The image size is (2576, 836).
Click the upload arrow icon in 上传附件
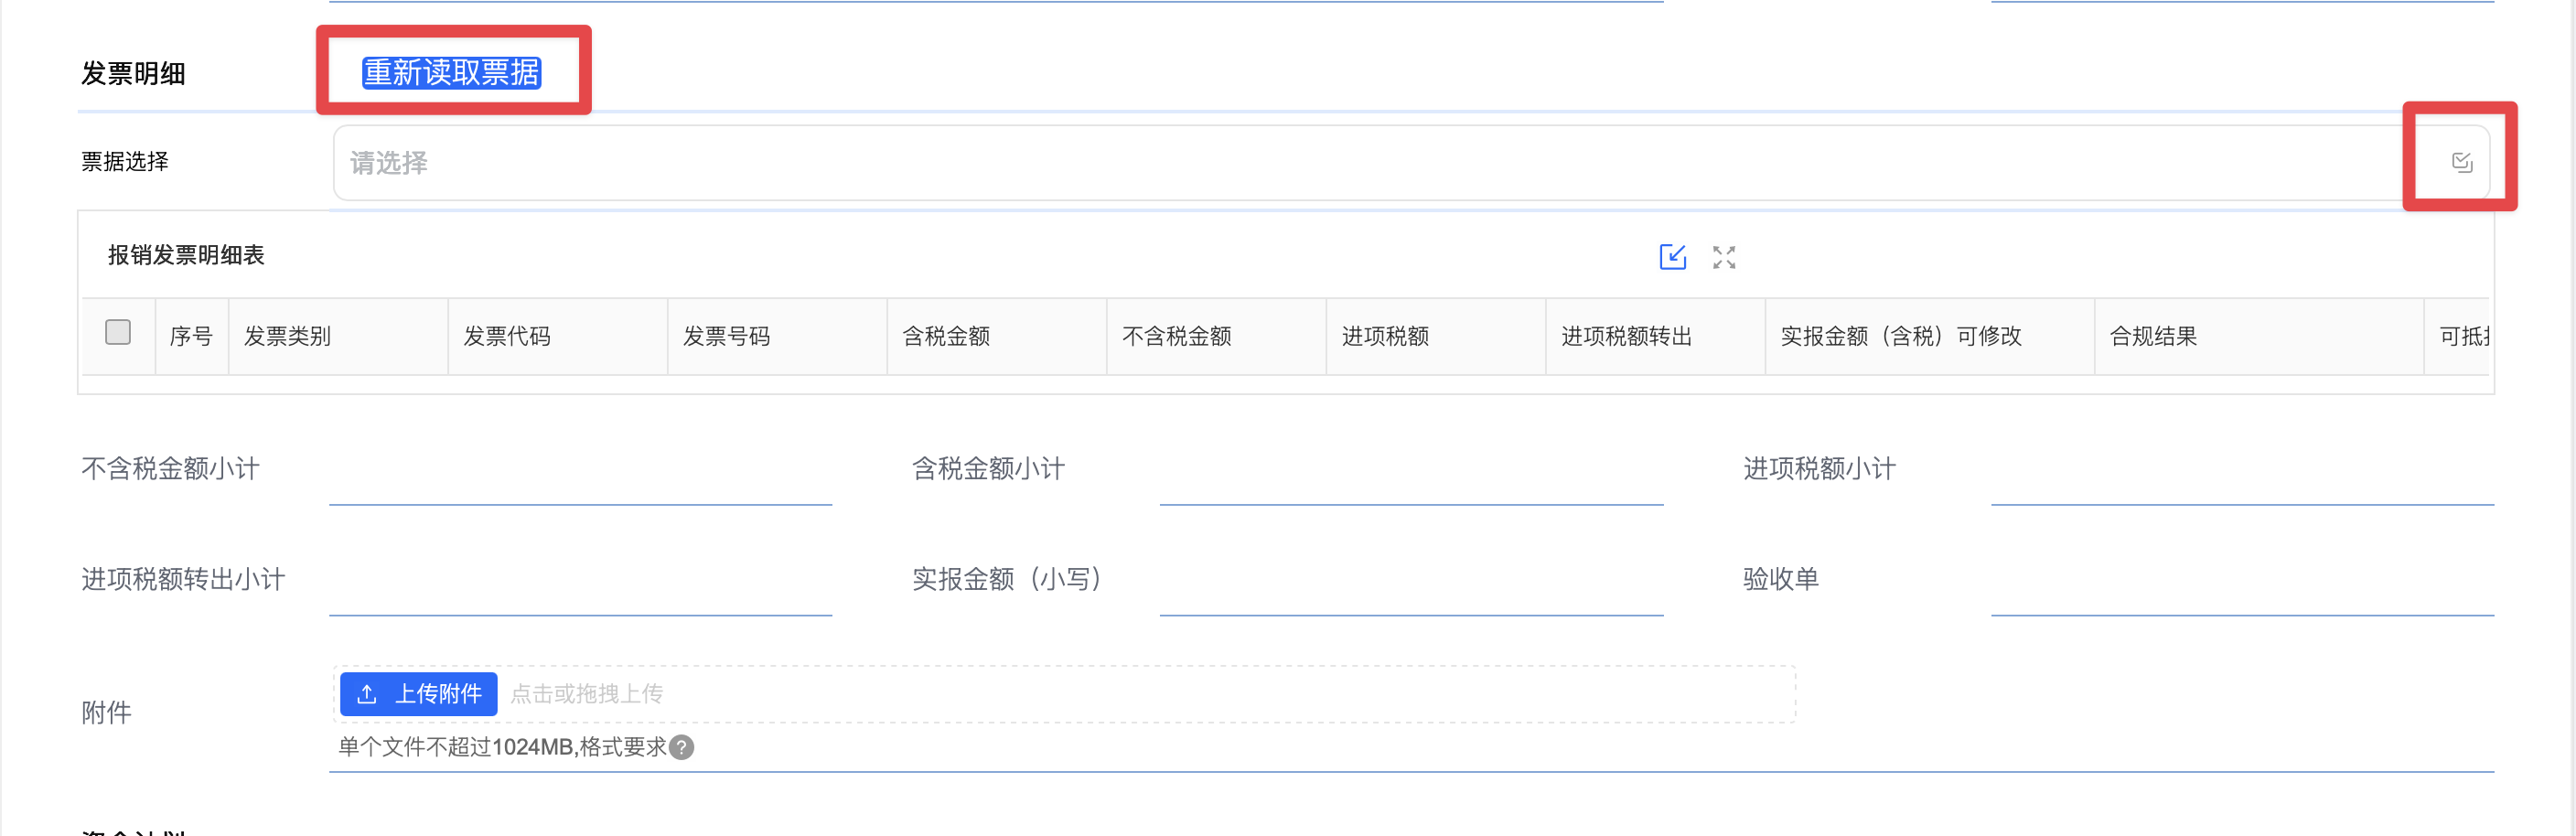click(x=366, y=694)
